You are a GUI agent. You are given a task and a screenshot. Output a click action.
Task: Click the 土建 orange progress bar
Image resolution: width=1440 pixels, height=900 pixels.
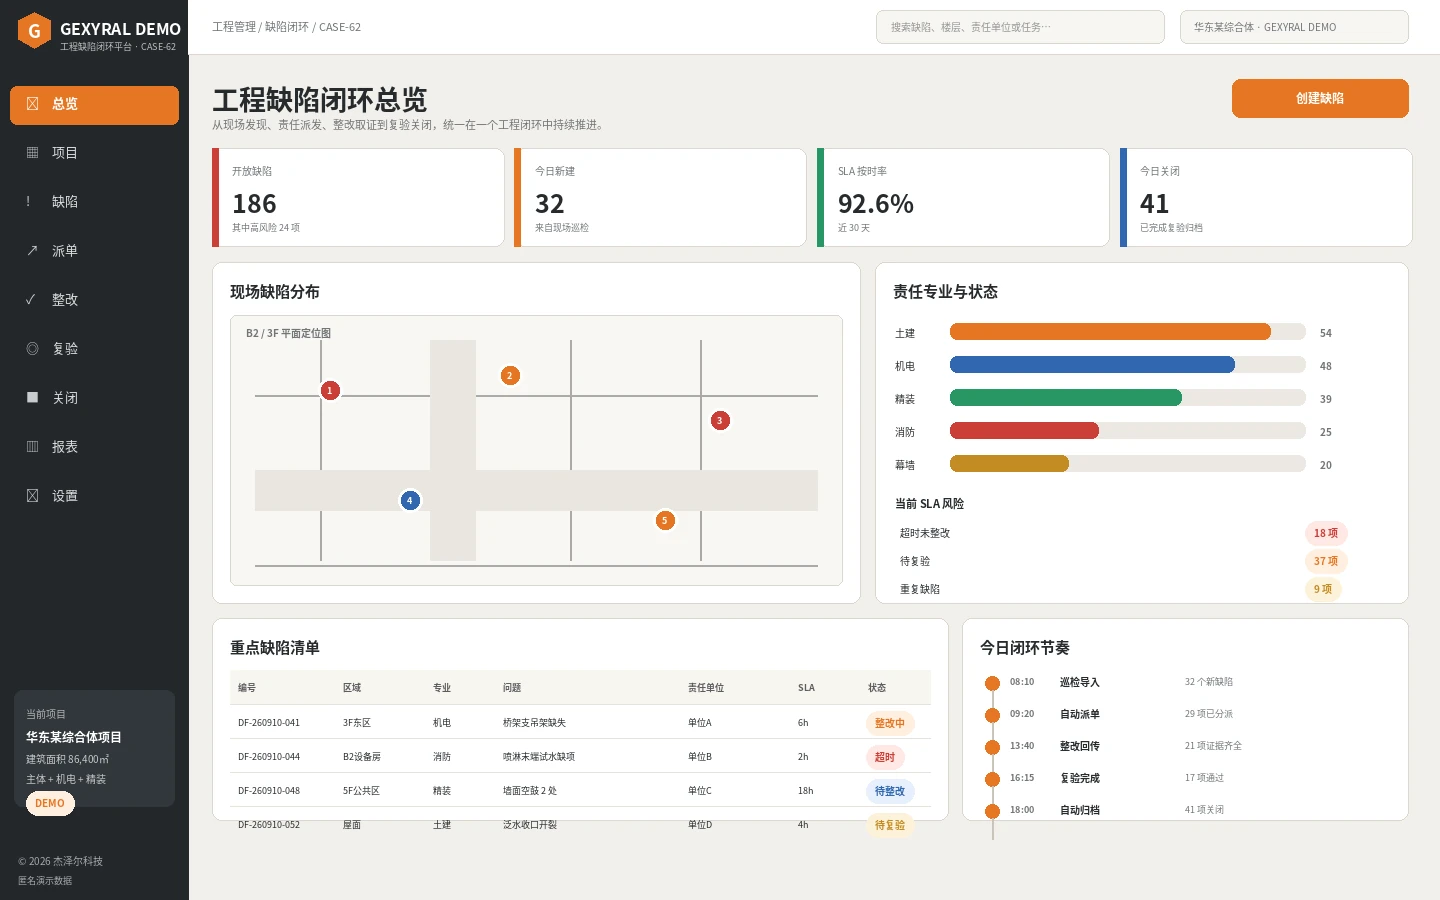pos(1110,332)
